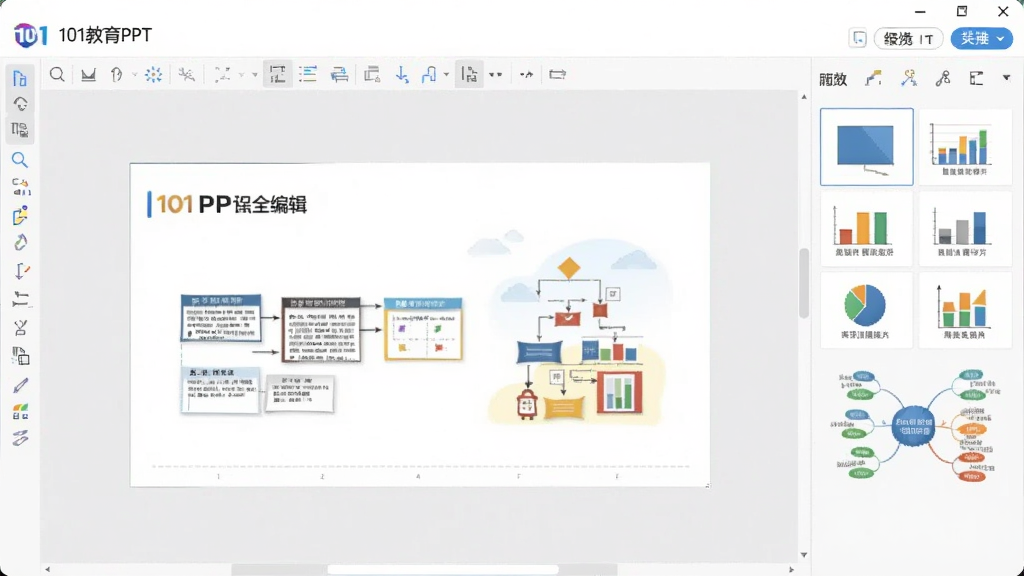Select the stacked blue-orange bar chart thumbnail at top right

pyautogui.click(x=965, y=147)
